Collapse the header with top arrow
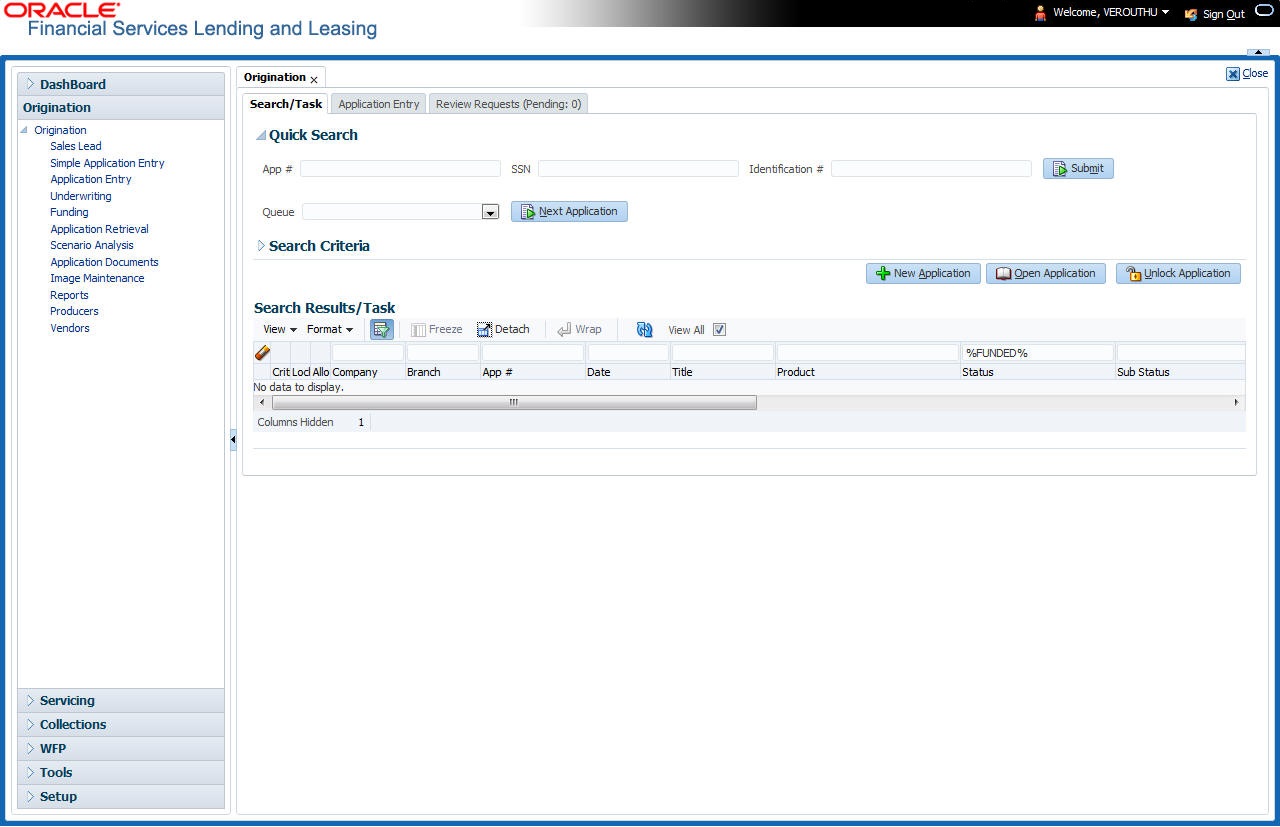The width and height of the screenshot is (1280, 827). coord(1257,52)
